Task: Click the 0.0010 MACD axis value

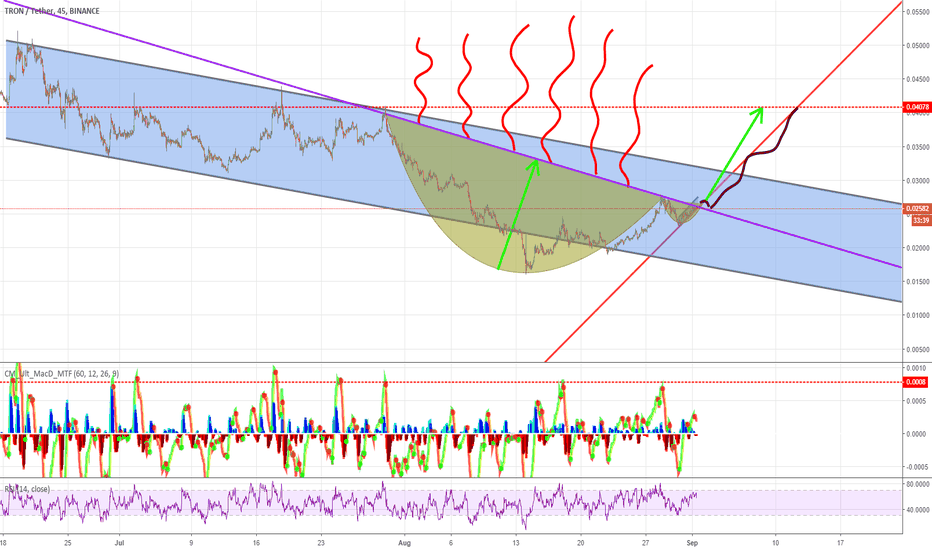Action: point(917,368)
